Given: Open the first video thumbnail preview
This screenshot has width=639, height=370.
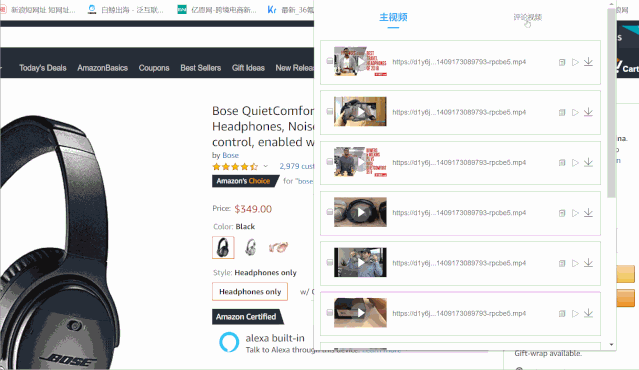Looking at the screenshot, I should point(360,62).
